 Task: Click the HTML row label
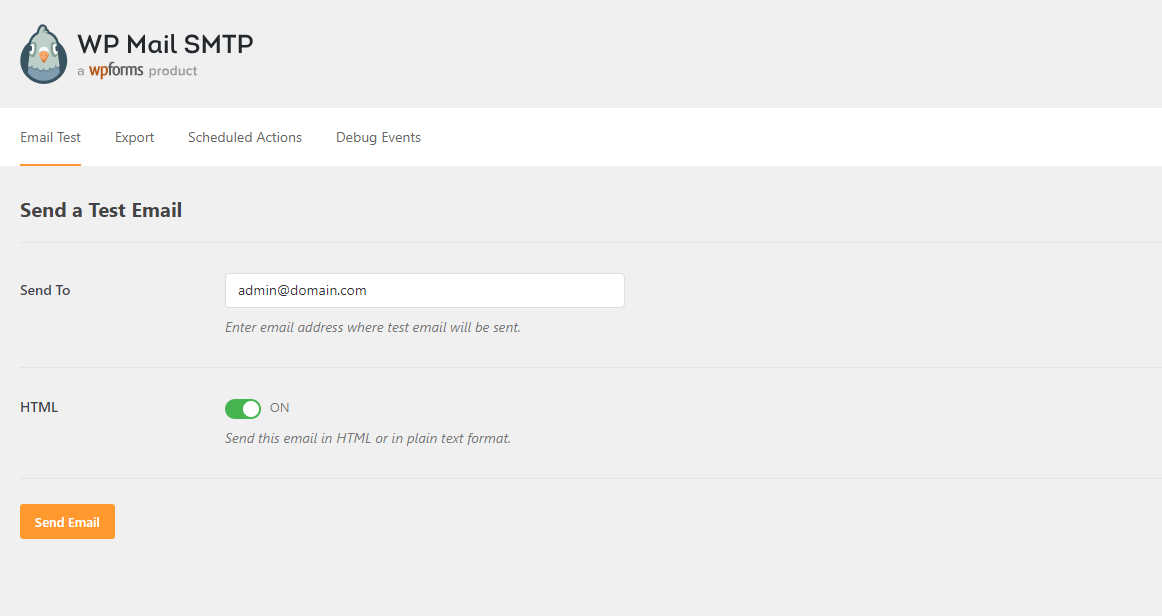38,407
